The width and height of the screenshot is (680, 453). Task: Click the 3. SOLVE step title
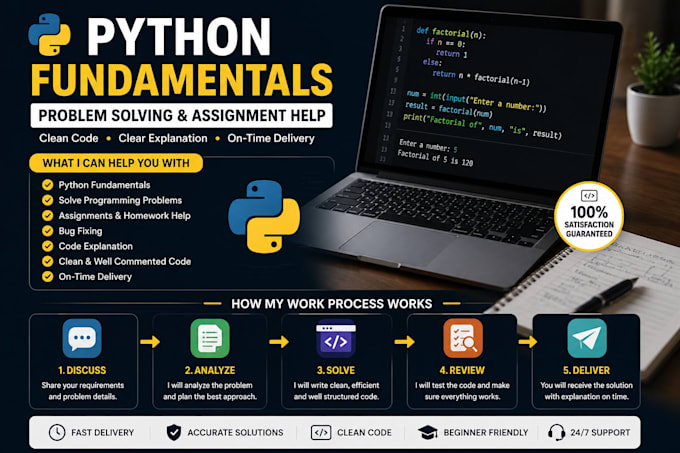tap(336, 370)
